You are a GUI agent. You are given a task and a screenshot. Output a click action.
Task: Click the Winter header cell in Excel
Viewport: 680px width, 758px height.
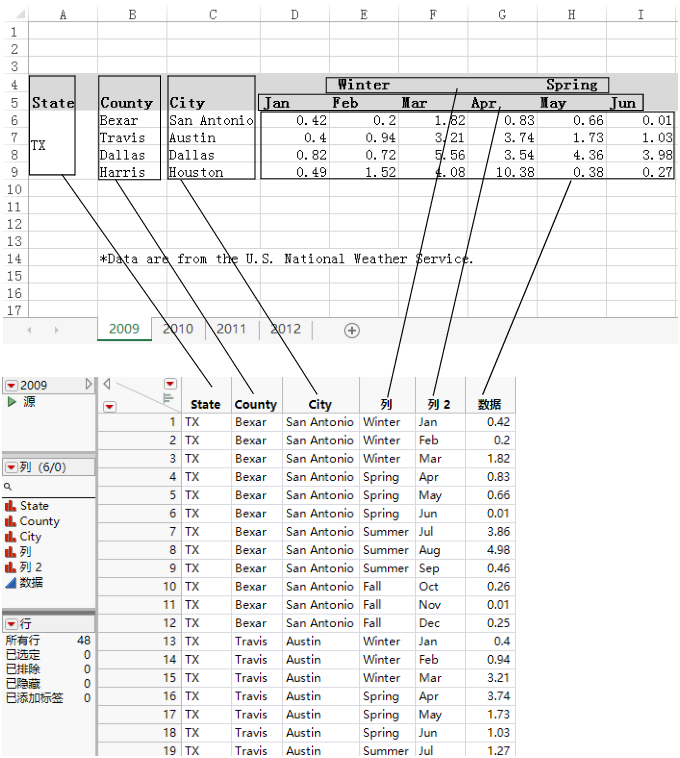click(363, 85)
